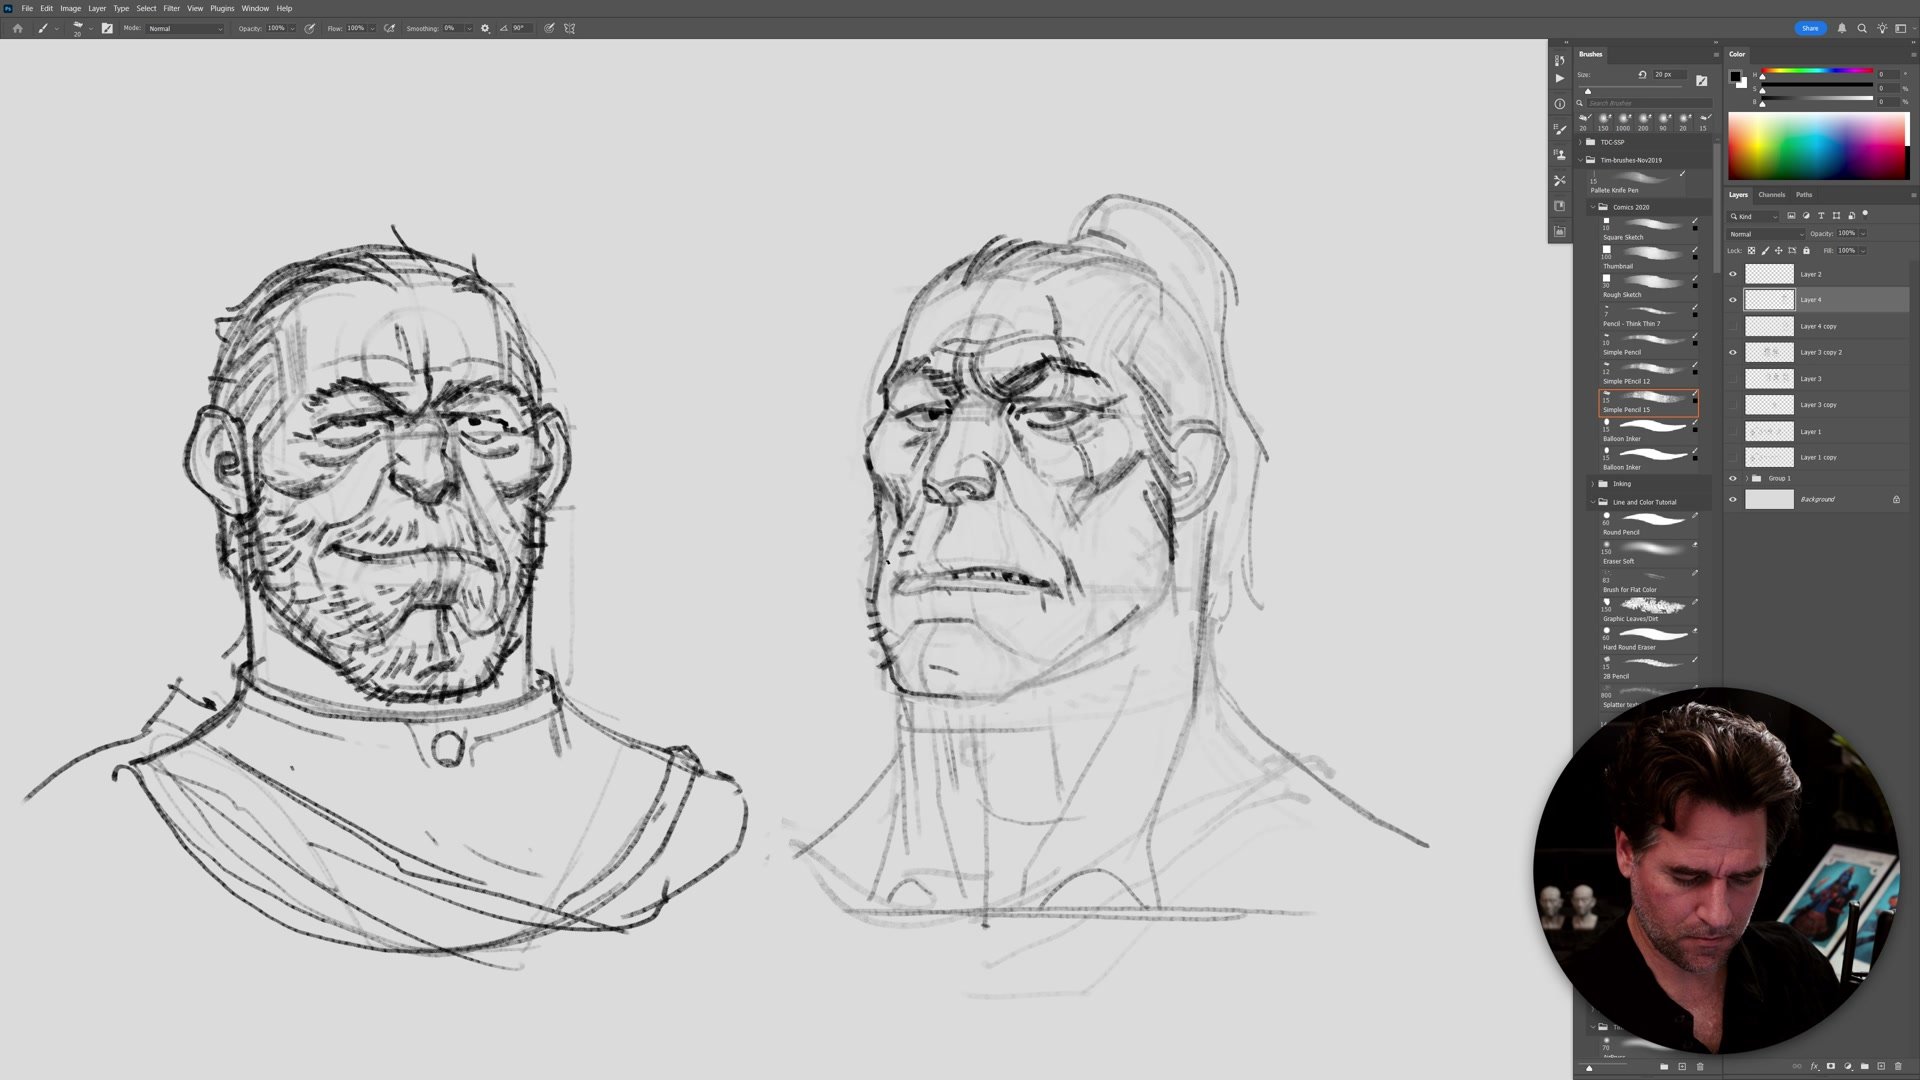
Task: Enable airbrush-style build-up icon
Action: [390, 28]
